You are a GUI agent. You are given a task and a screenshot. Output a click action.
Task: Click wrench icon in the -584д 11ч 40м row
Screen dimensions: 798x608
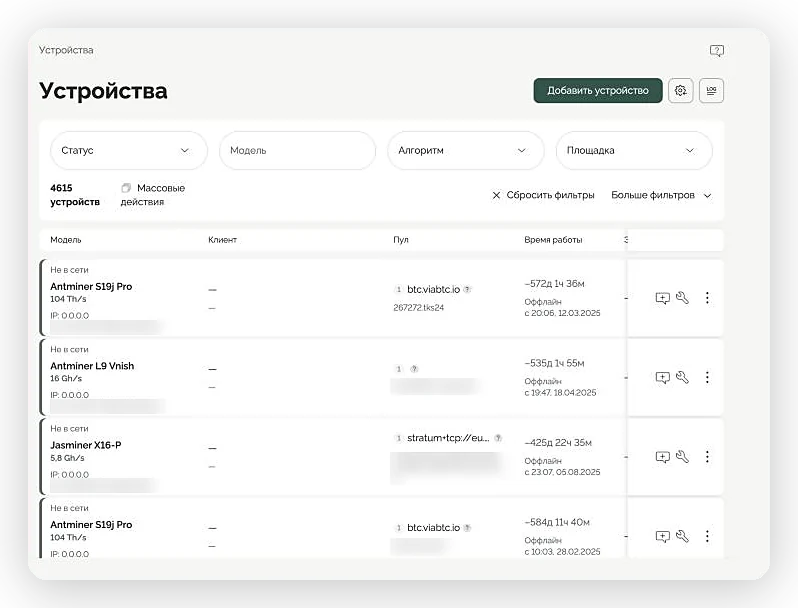[682, 536]
